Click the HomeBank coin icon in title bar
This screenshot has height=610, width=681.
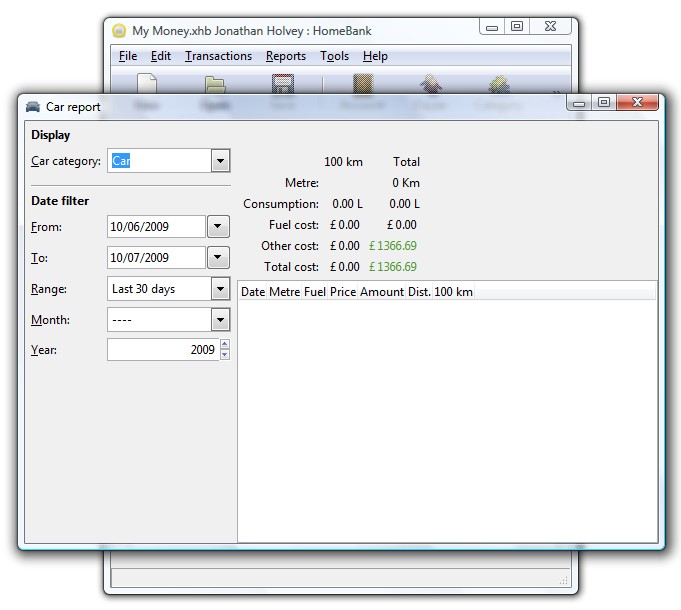tap(119, 31)
